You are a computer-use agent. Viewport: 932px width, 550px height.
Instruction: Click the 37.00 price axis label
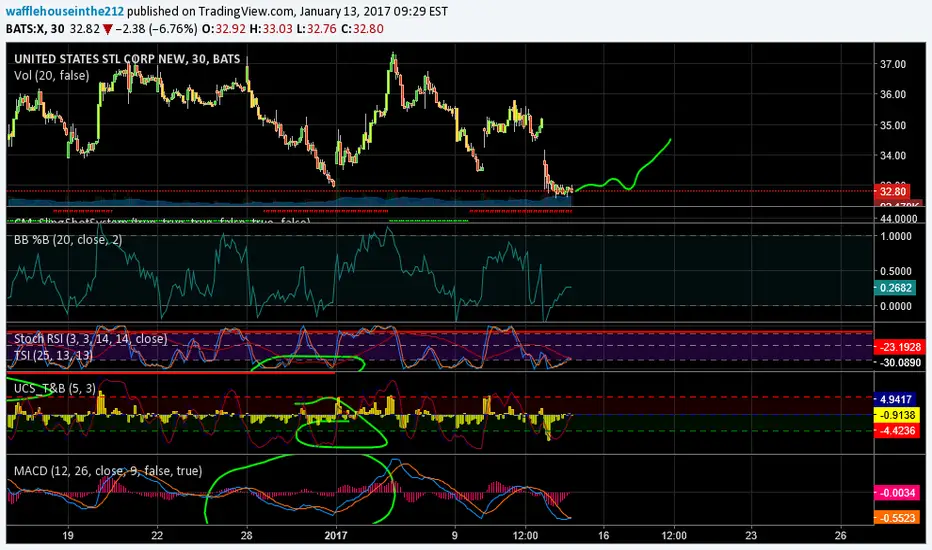point(893,64)
